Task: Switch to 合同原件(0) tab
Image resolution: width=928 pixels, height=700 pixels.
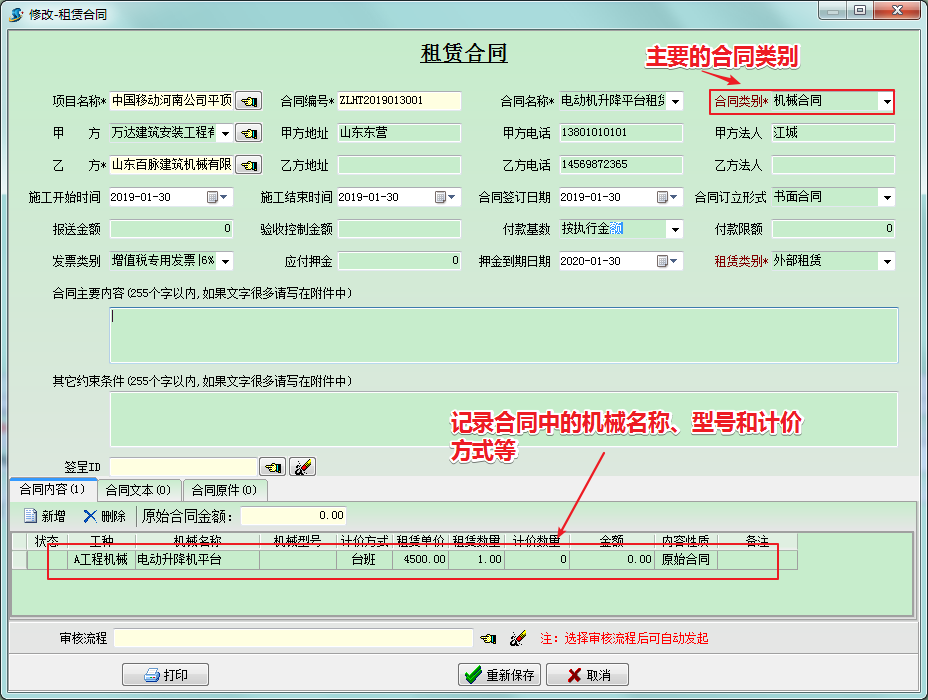Action: coord(224,490)
